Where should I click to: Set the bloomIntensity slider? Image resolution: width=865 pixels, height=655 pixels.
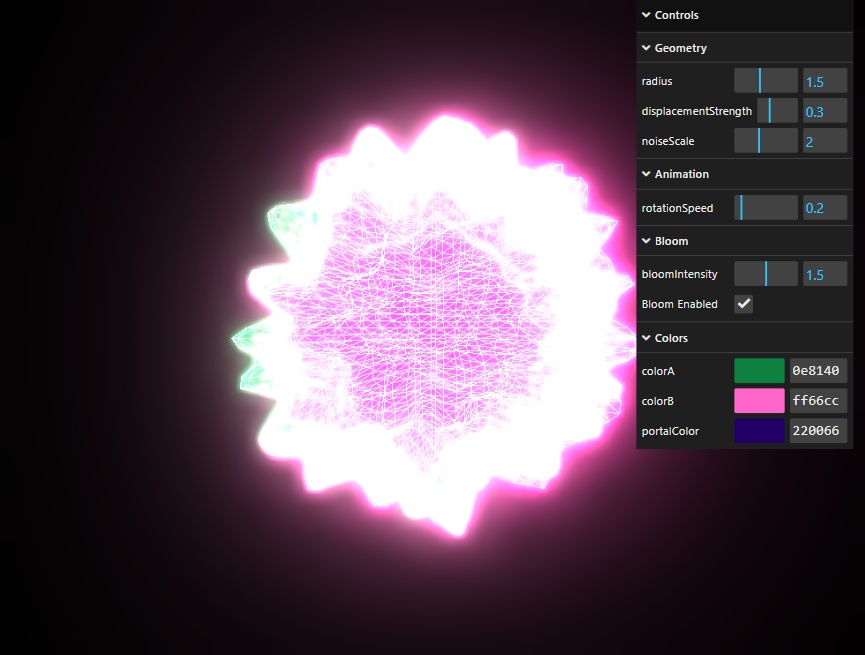click(766, 274)
